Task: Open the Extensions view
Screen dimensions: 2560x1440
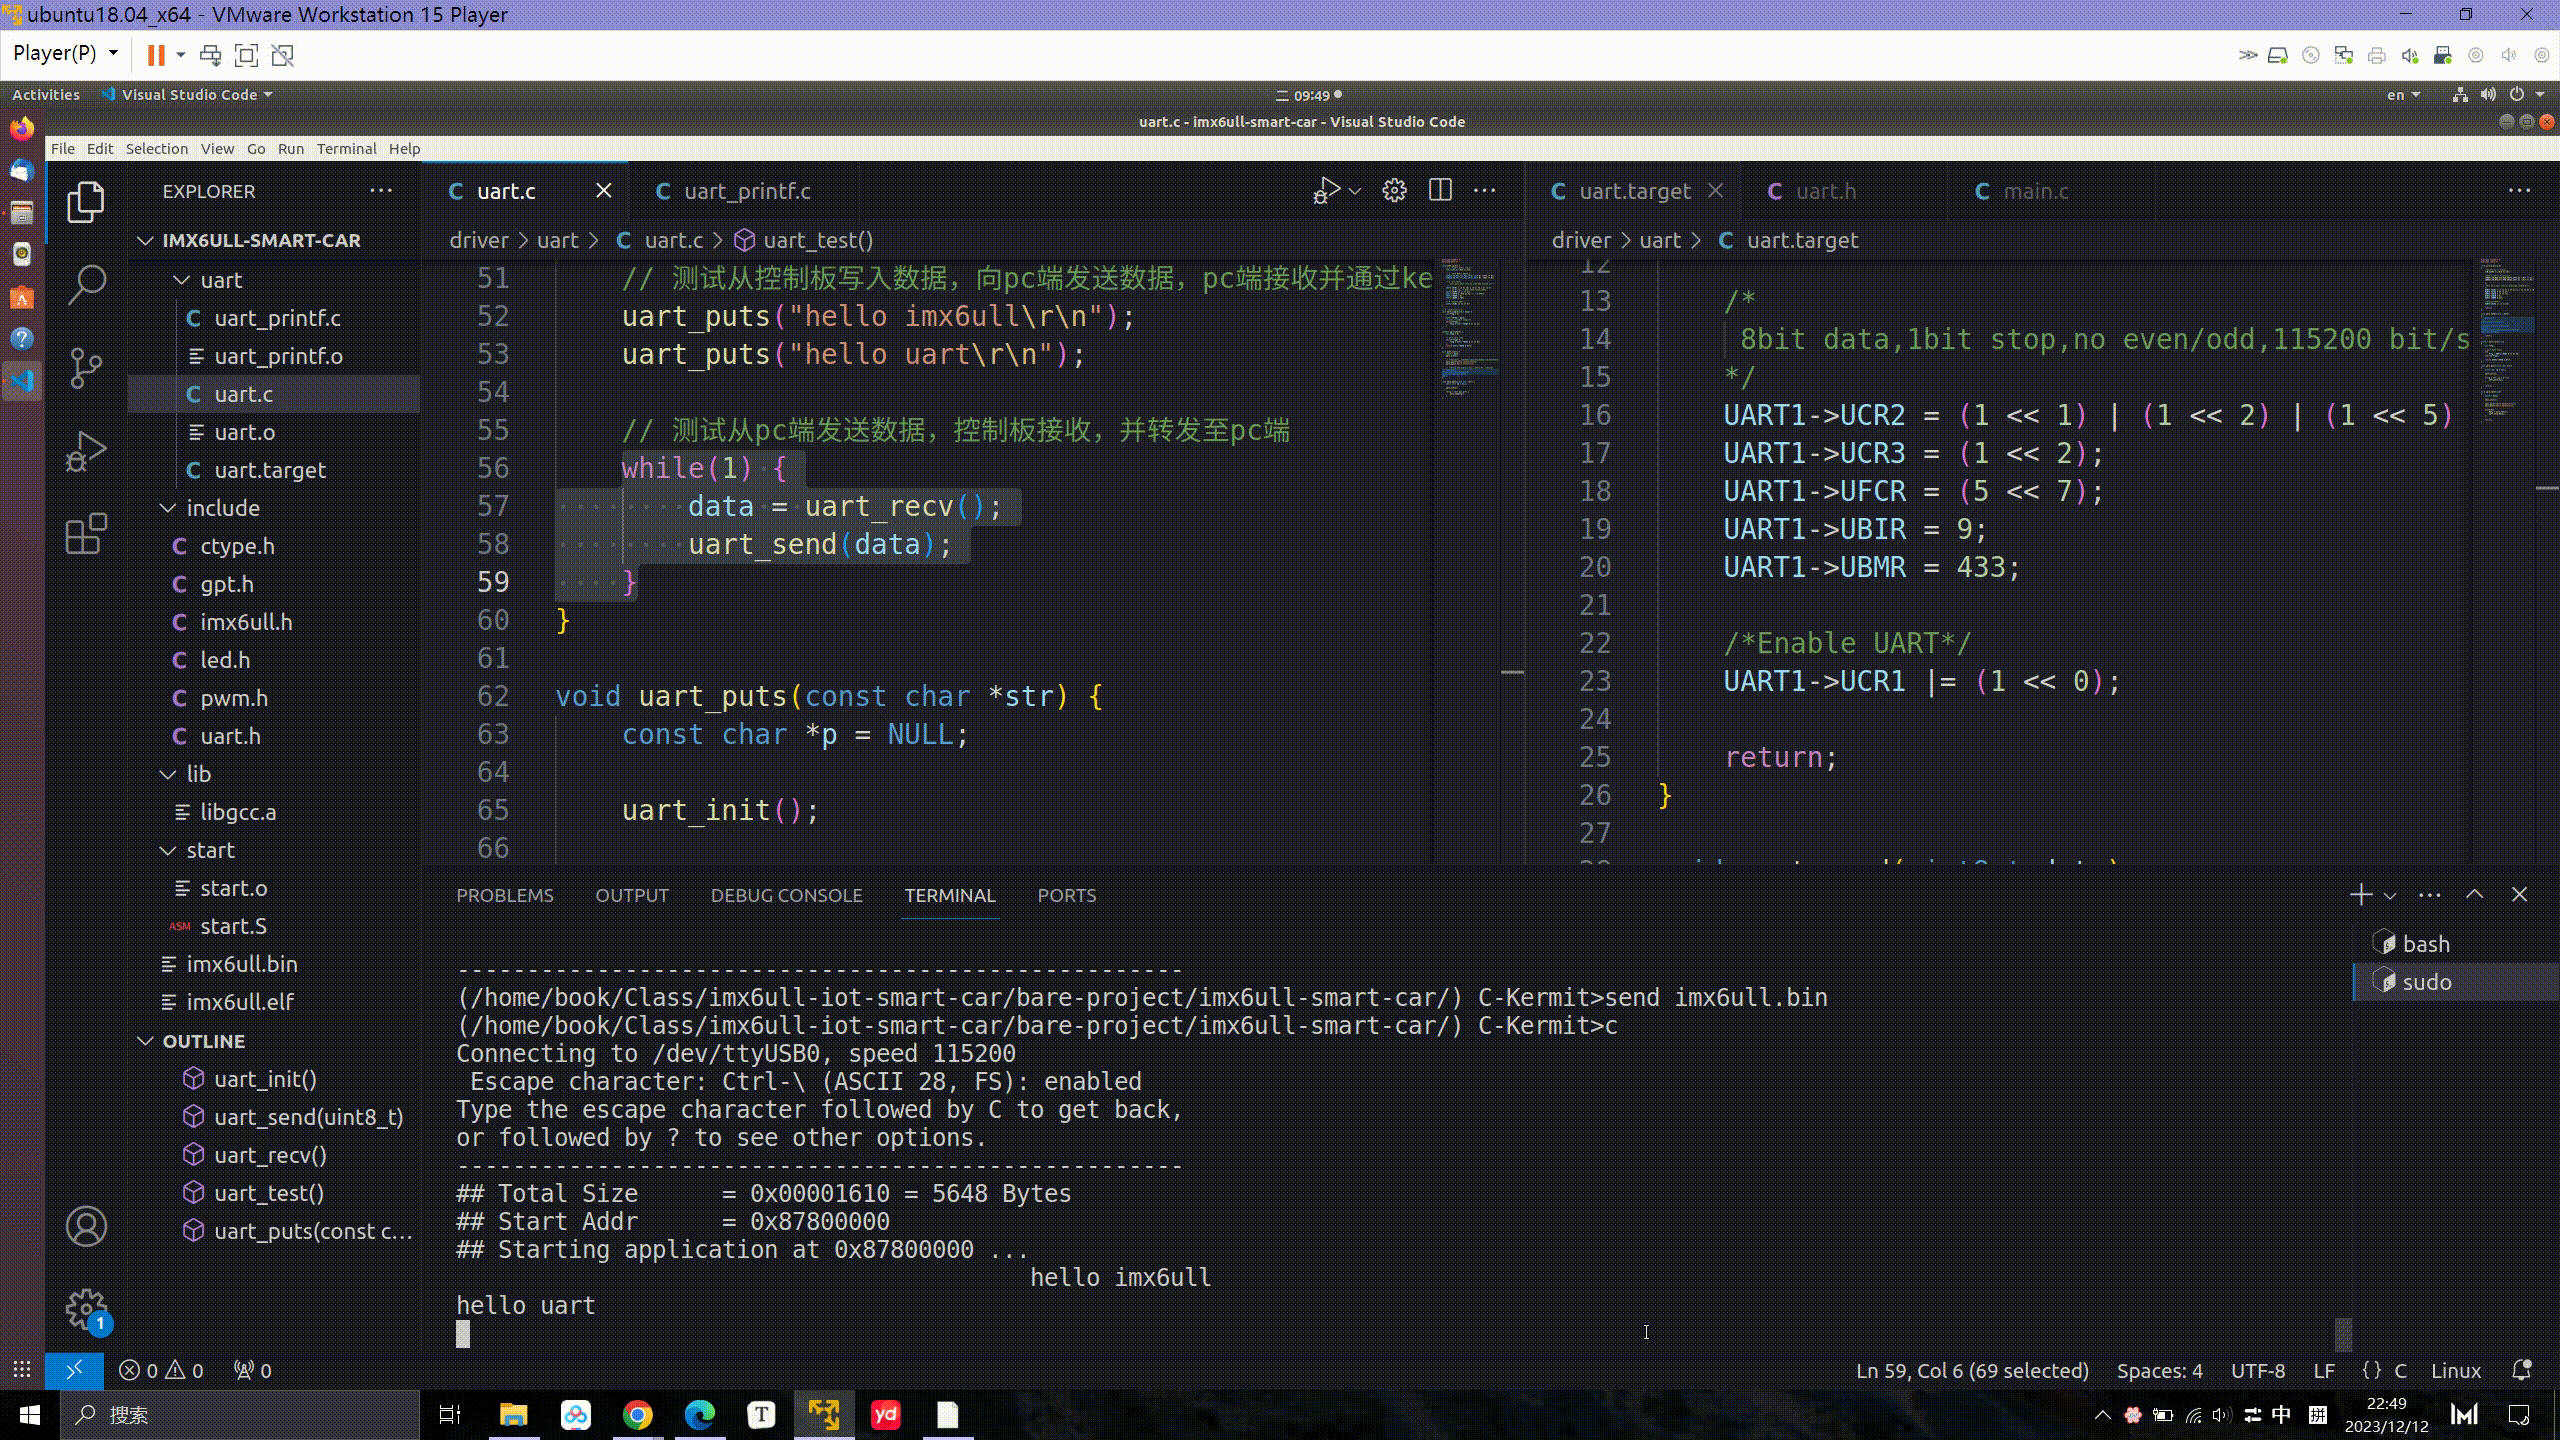Action: tap(86, 535)
